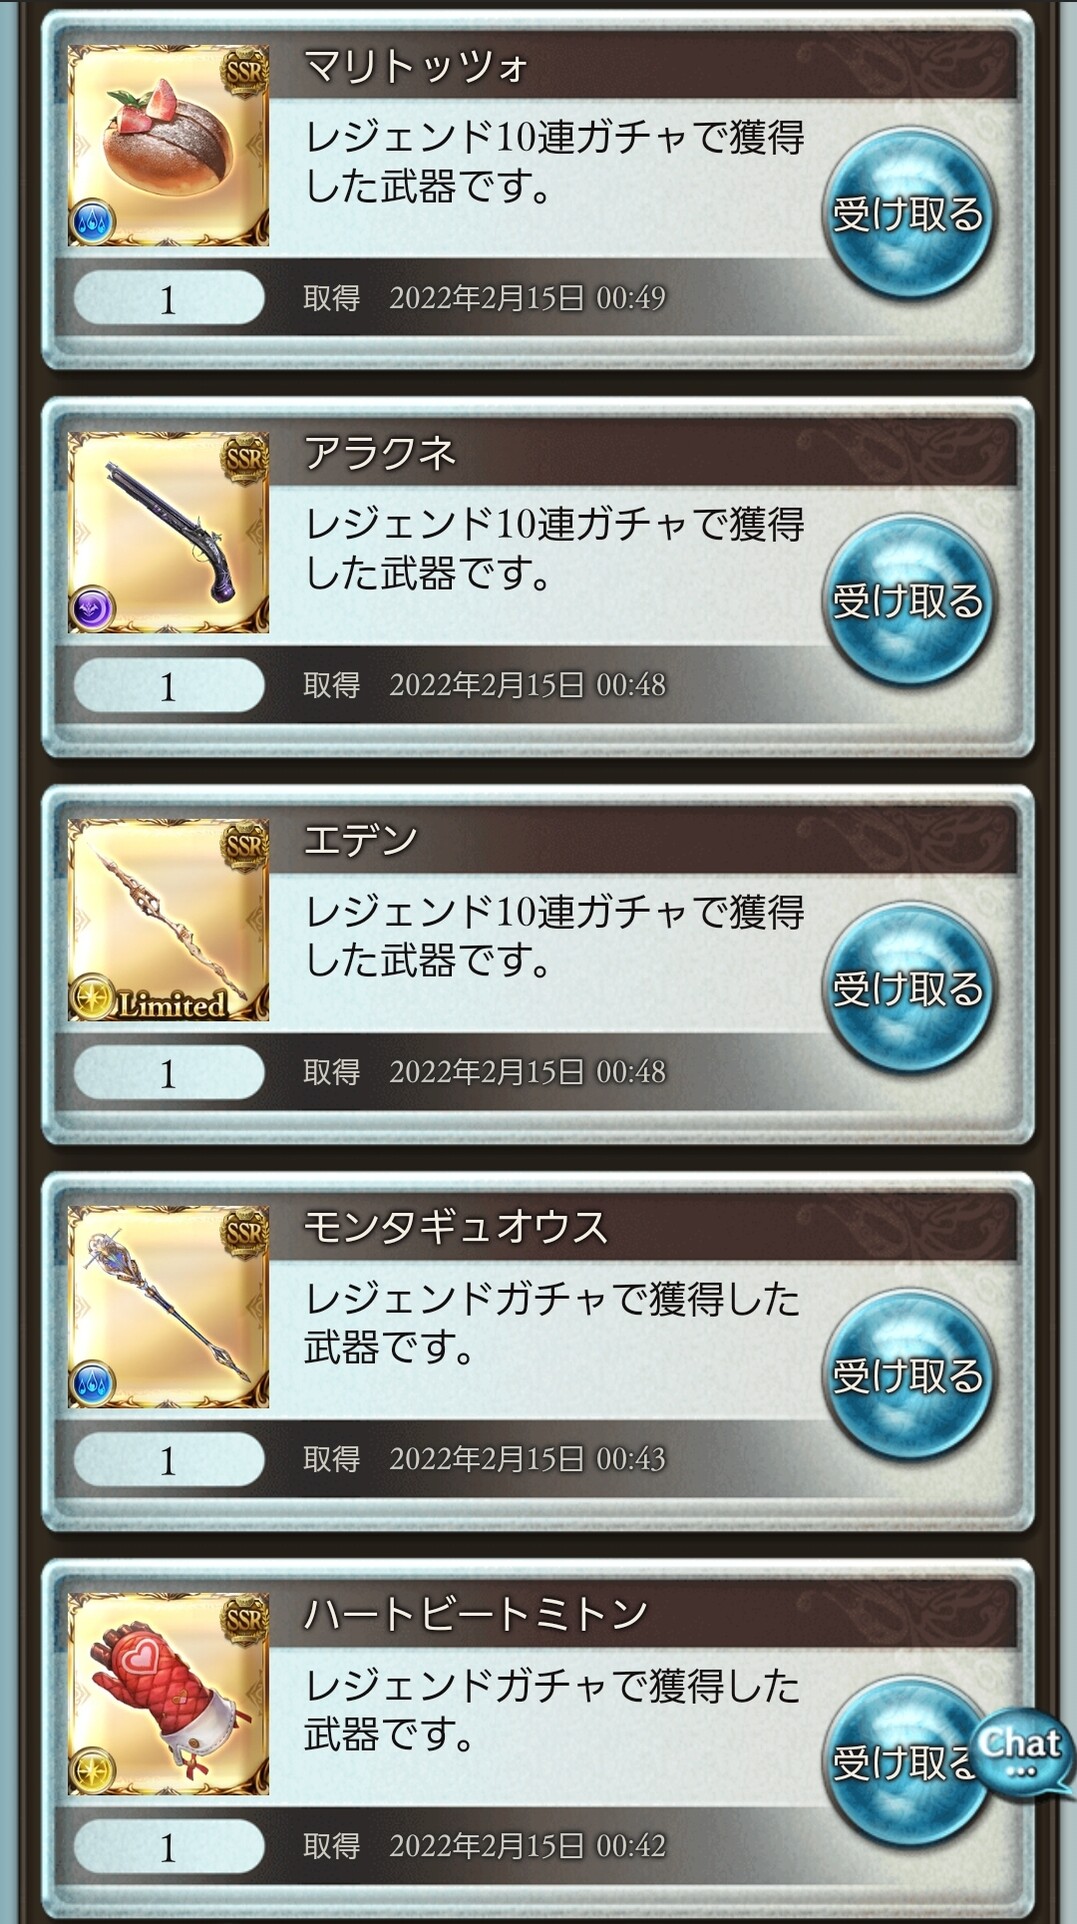Tap light element icon on ハートビートミトン
Viewport: 1077px width, 1924px height.
click(x=92, y=1769)
